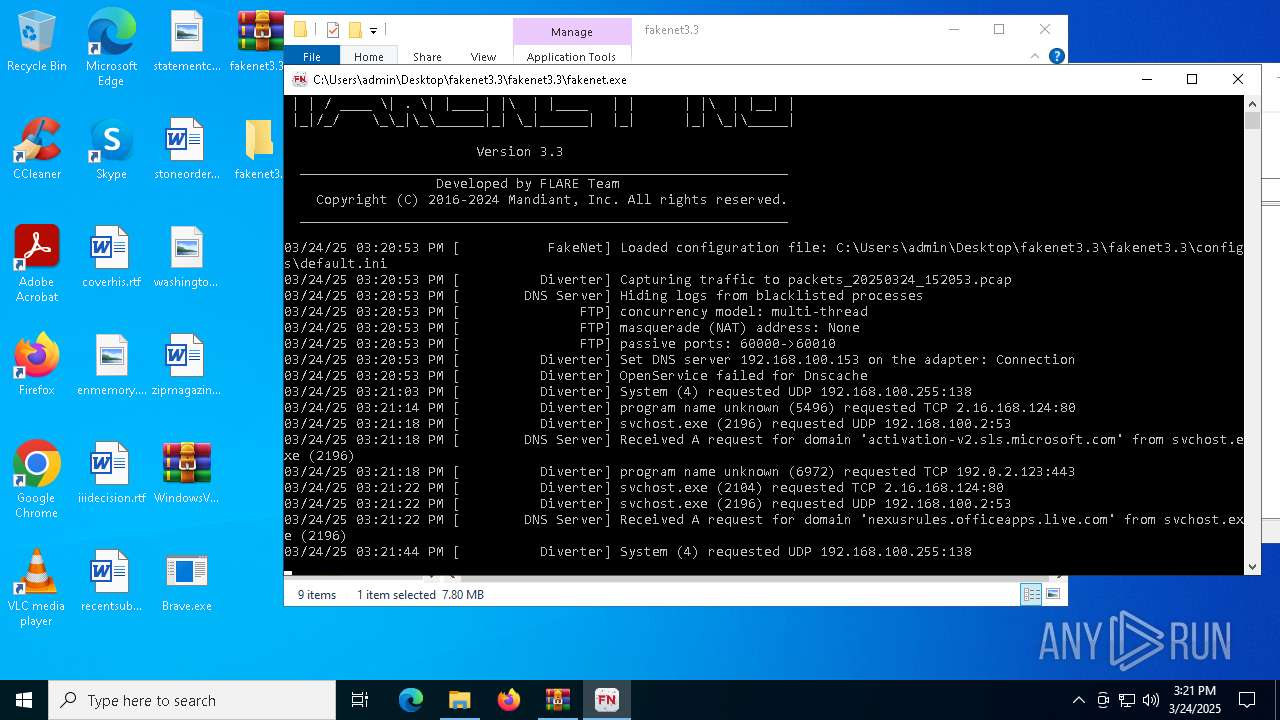Open the File tab in Explorer
This screenshot has width=1280, height=720.
312,57
